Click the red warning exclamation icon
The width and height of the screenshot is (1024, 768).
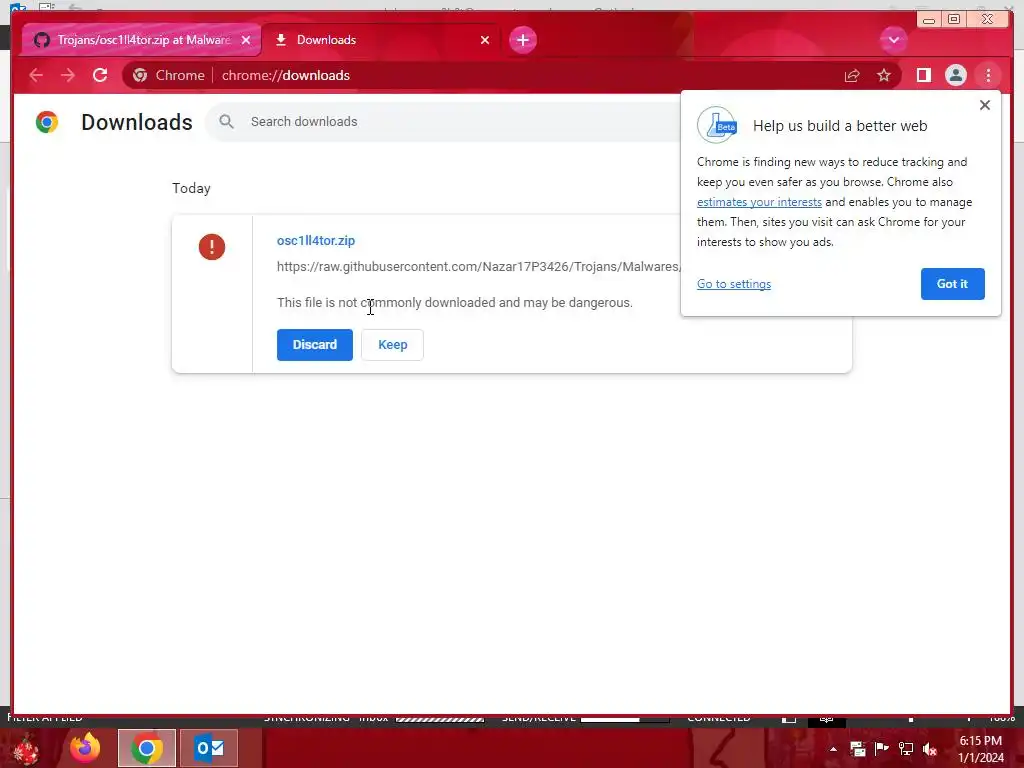click(x=212, y=247)
